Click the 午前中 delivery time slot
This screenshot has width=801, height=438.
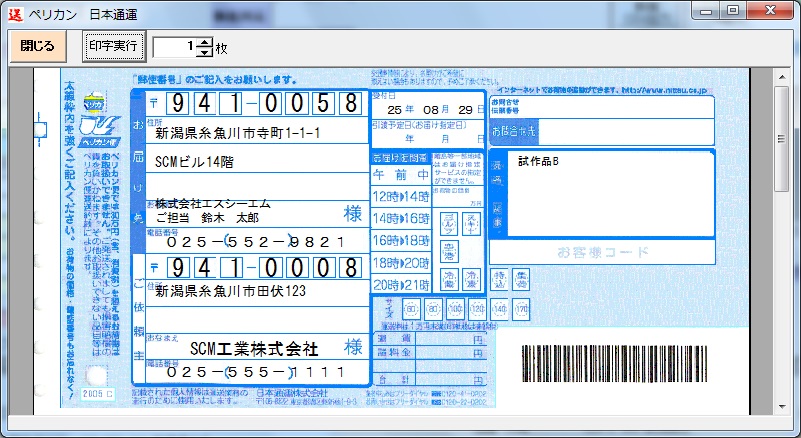click(x=401, y=175)
